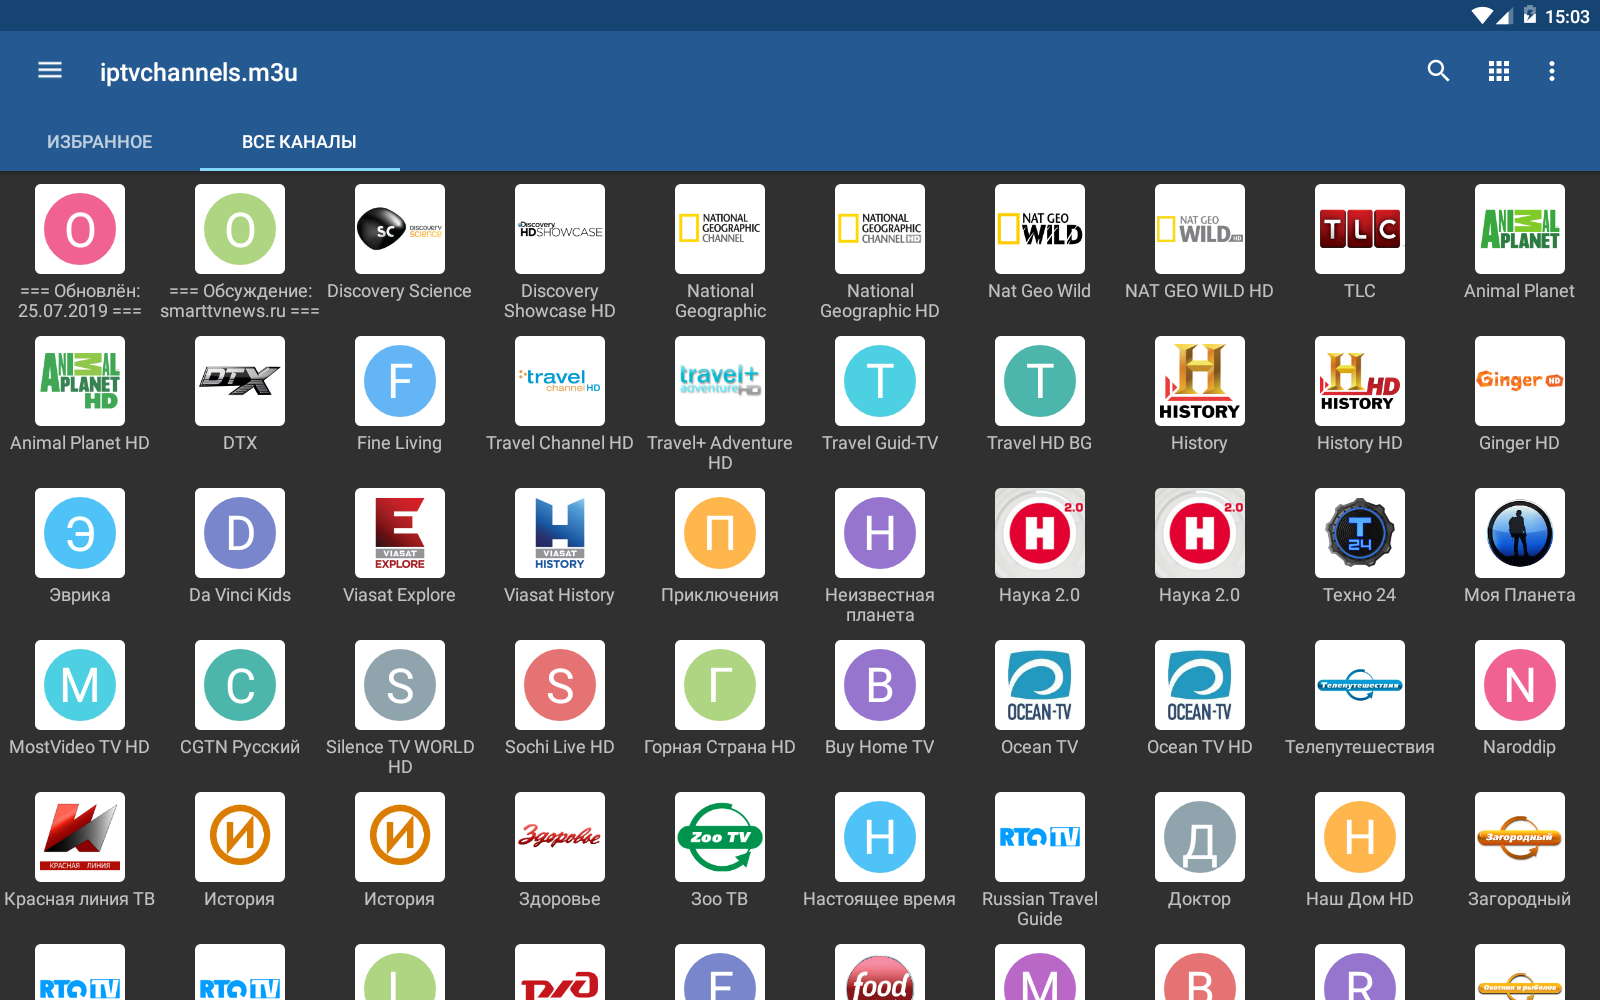Open the Настоящее время channel tile
The width and height of the screenshot is (1600, 1000).
click(x=880, y=837)
